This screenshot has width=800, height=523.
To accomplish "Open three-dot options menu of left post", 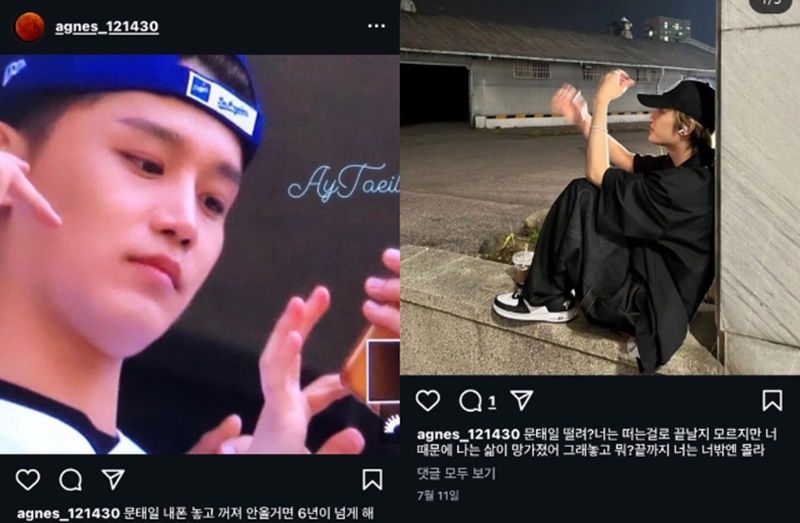I will 377,26.
